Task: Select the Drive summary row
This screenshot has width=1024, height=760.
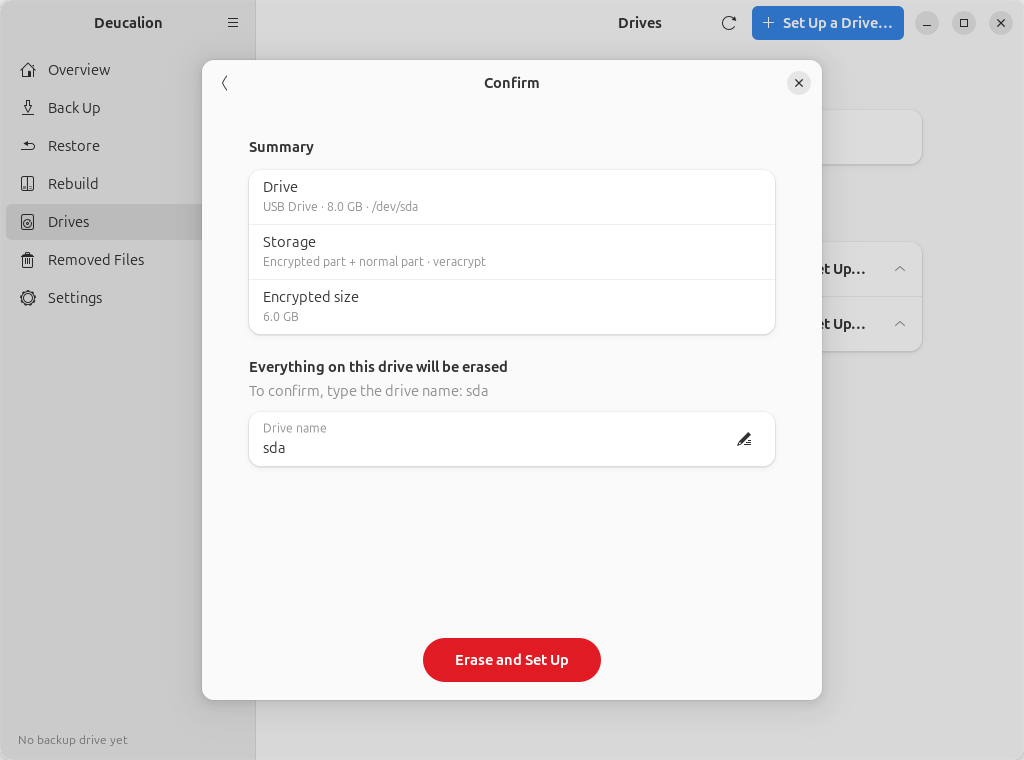Action: [x=511, y=197]
